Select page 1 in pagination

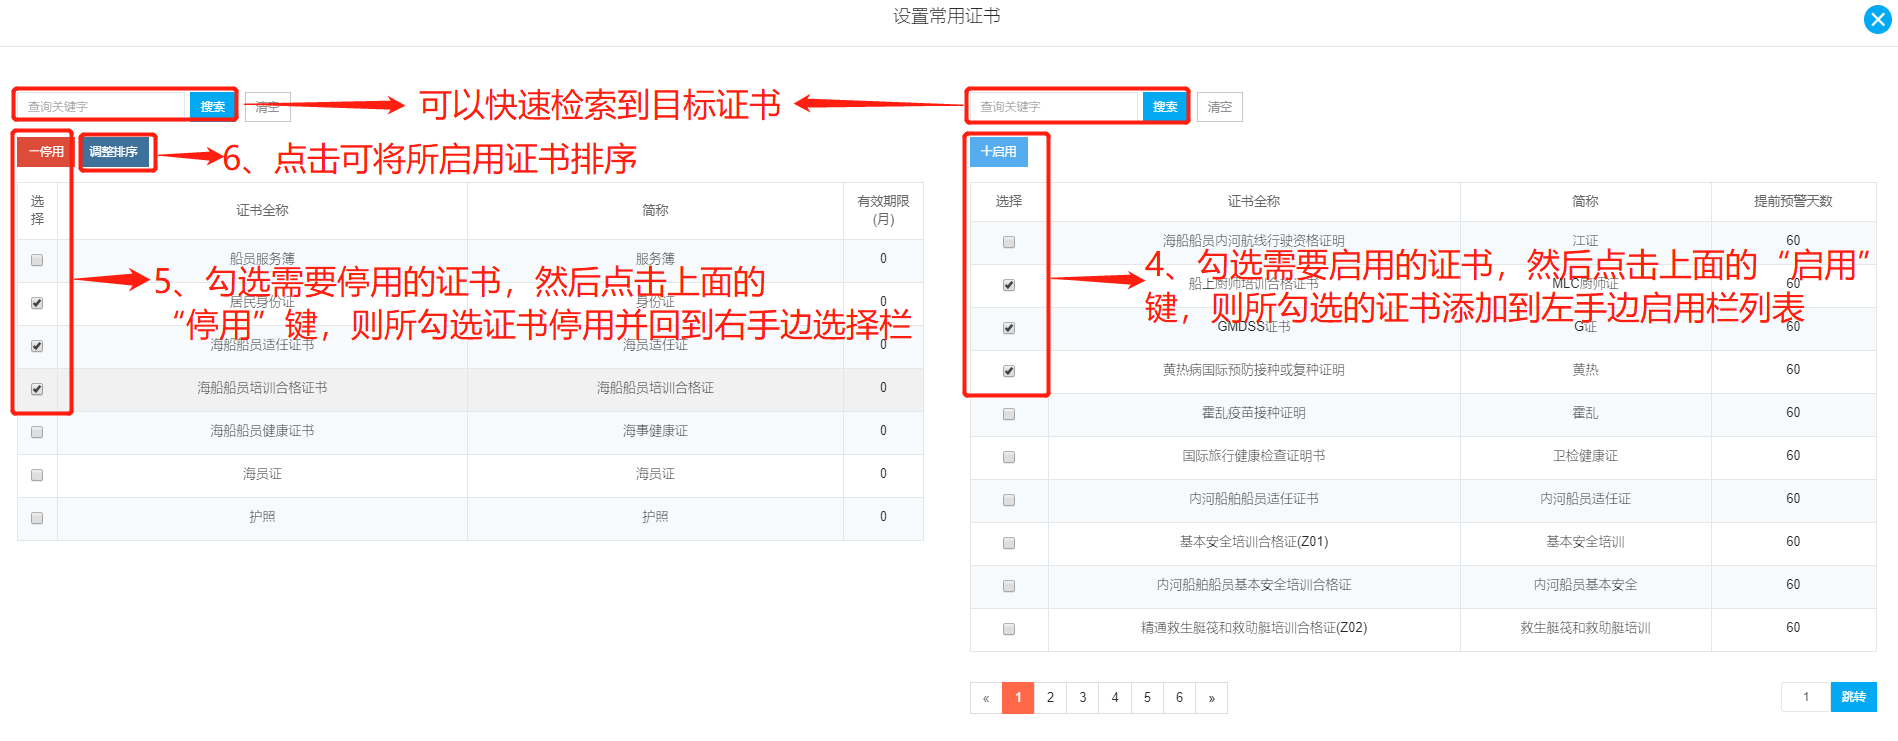tap(1018, 698)
